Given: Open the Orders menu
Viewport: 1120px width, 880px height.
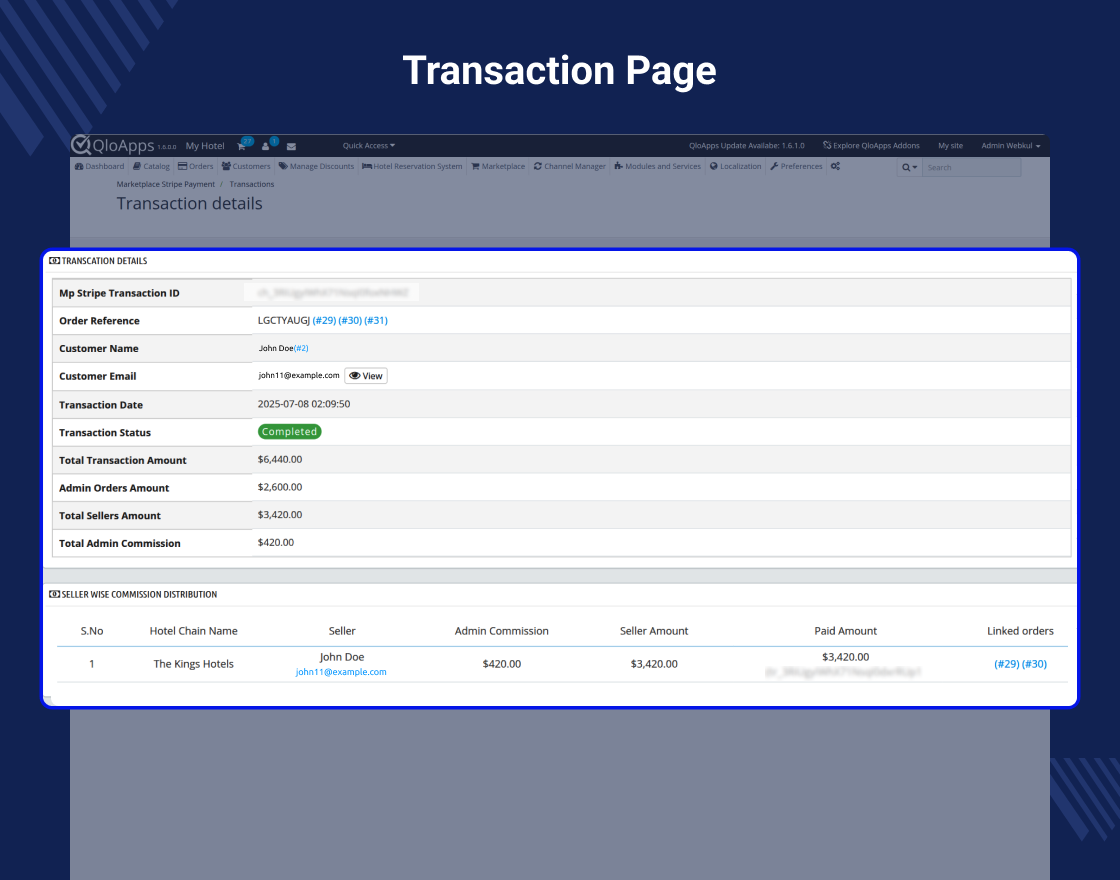Looking at the screenshot, I should 196,166.
